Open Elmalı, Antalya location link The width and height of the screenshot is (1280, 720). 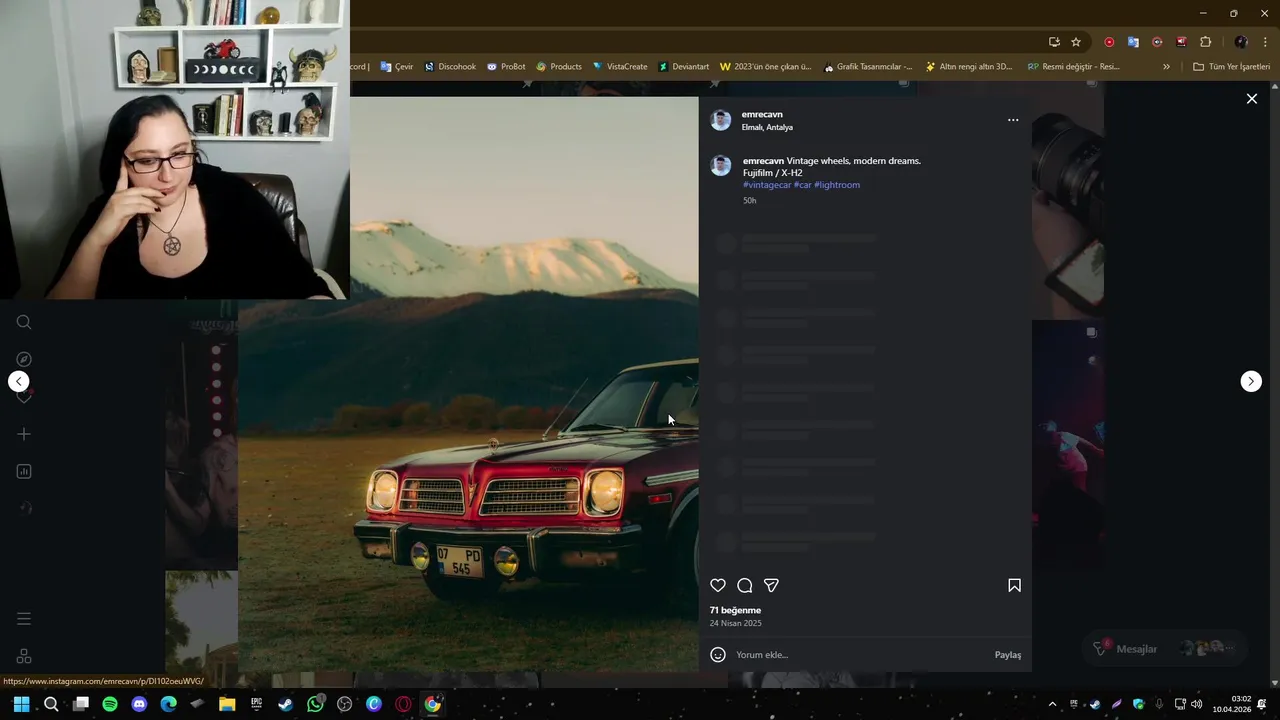tap(767, 128)
